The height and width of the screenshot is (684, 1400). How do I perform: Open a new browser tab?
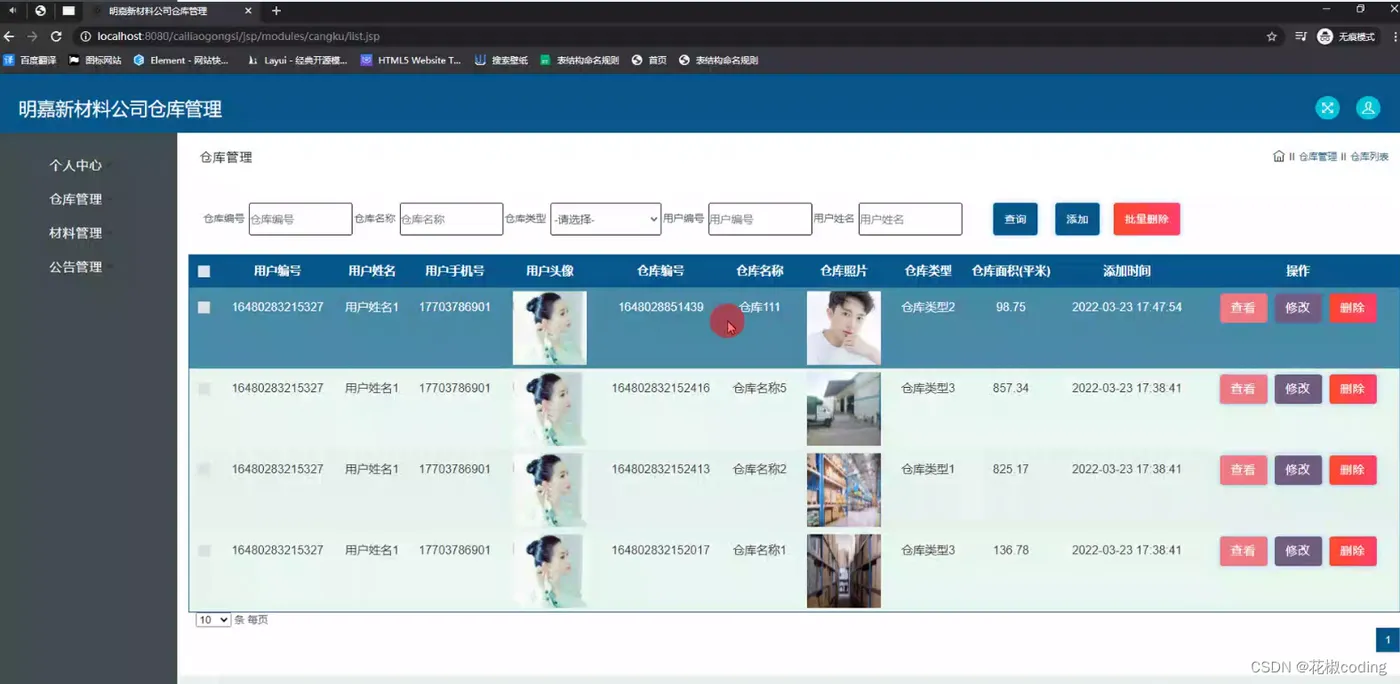point(277,11)
